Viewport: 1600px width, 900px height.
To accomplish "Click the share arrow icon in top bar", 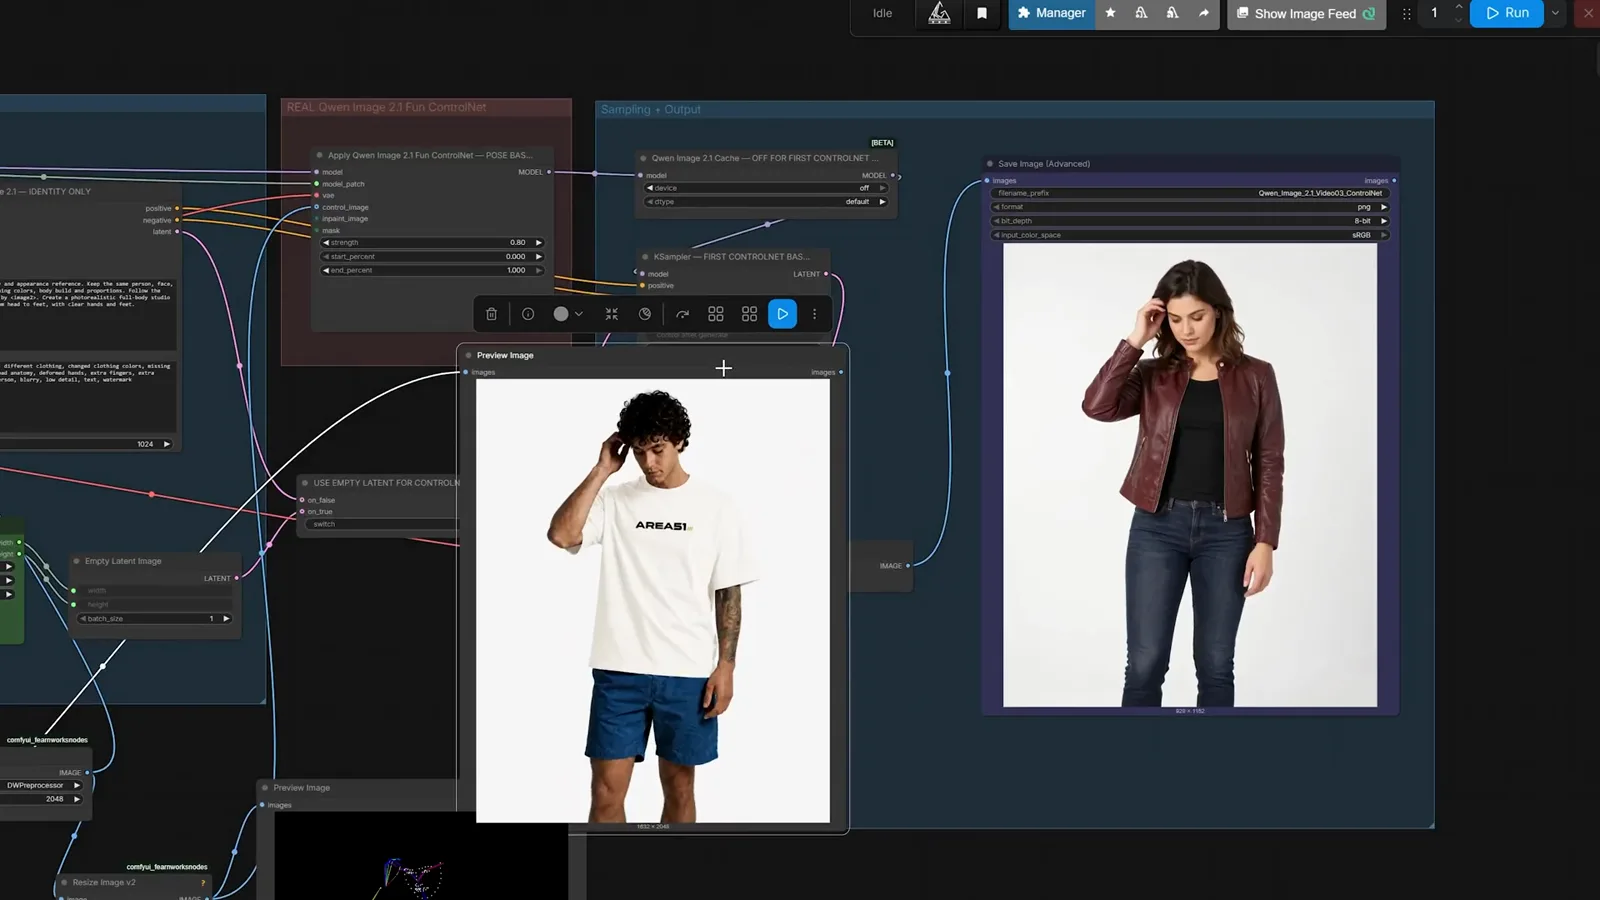I will [1204, 13].
